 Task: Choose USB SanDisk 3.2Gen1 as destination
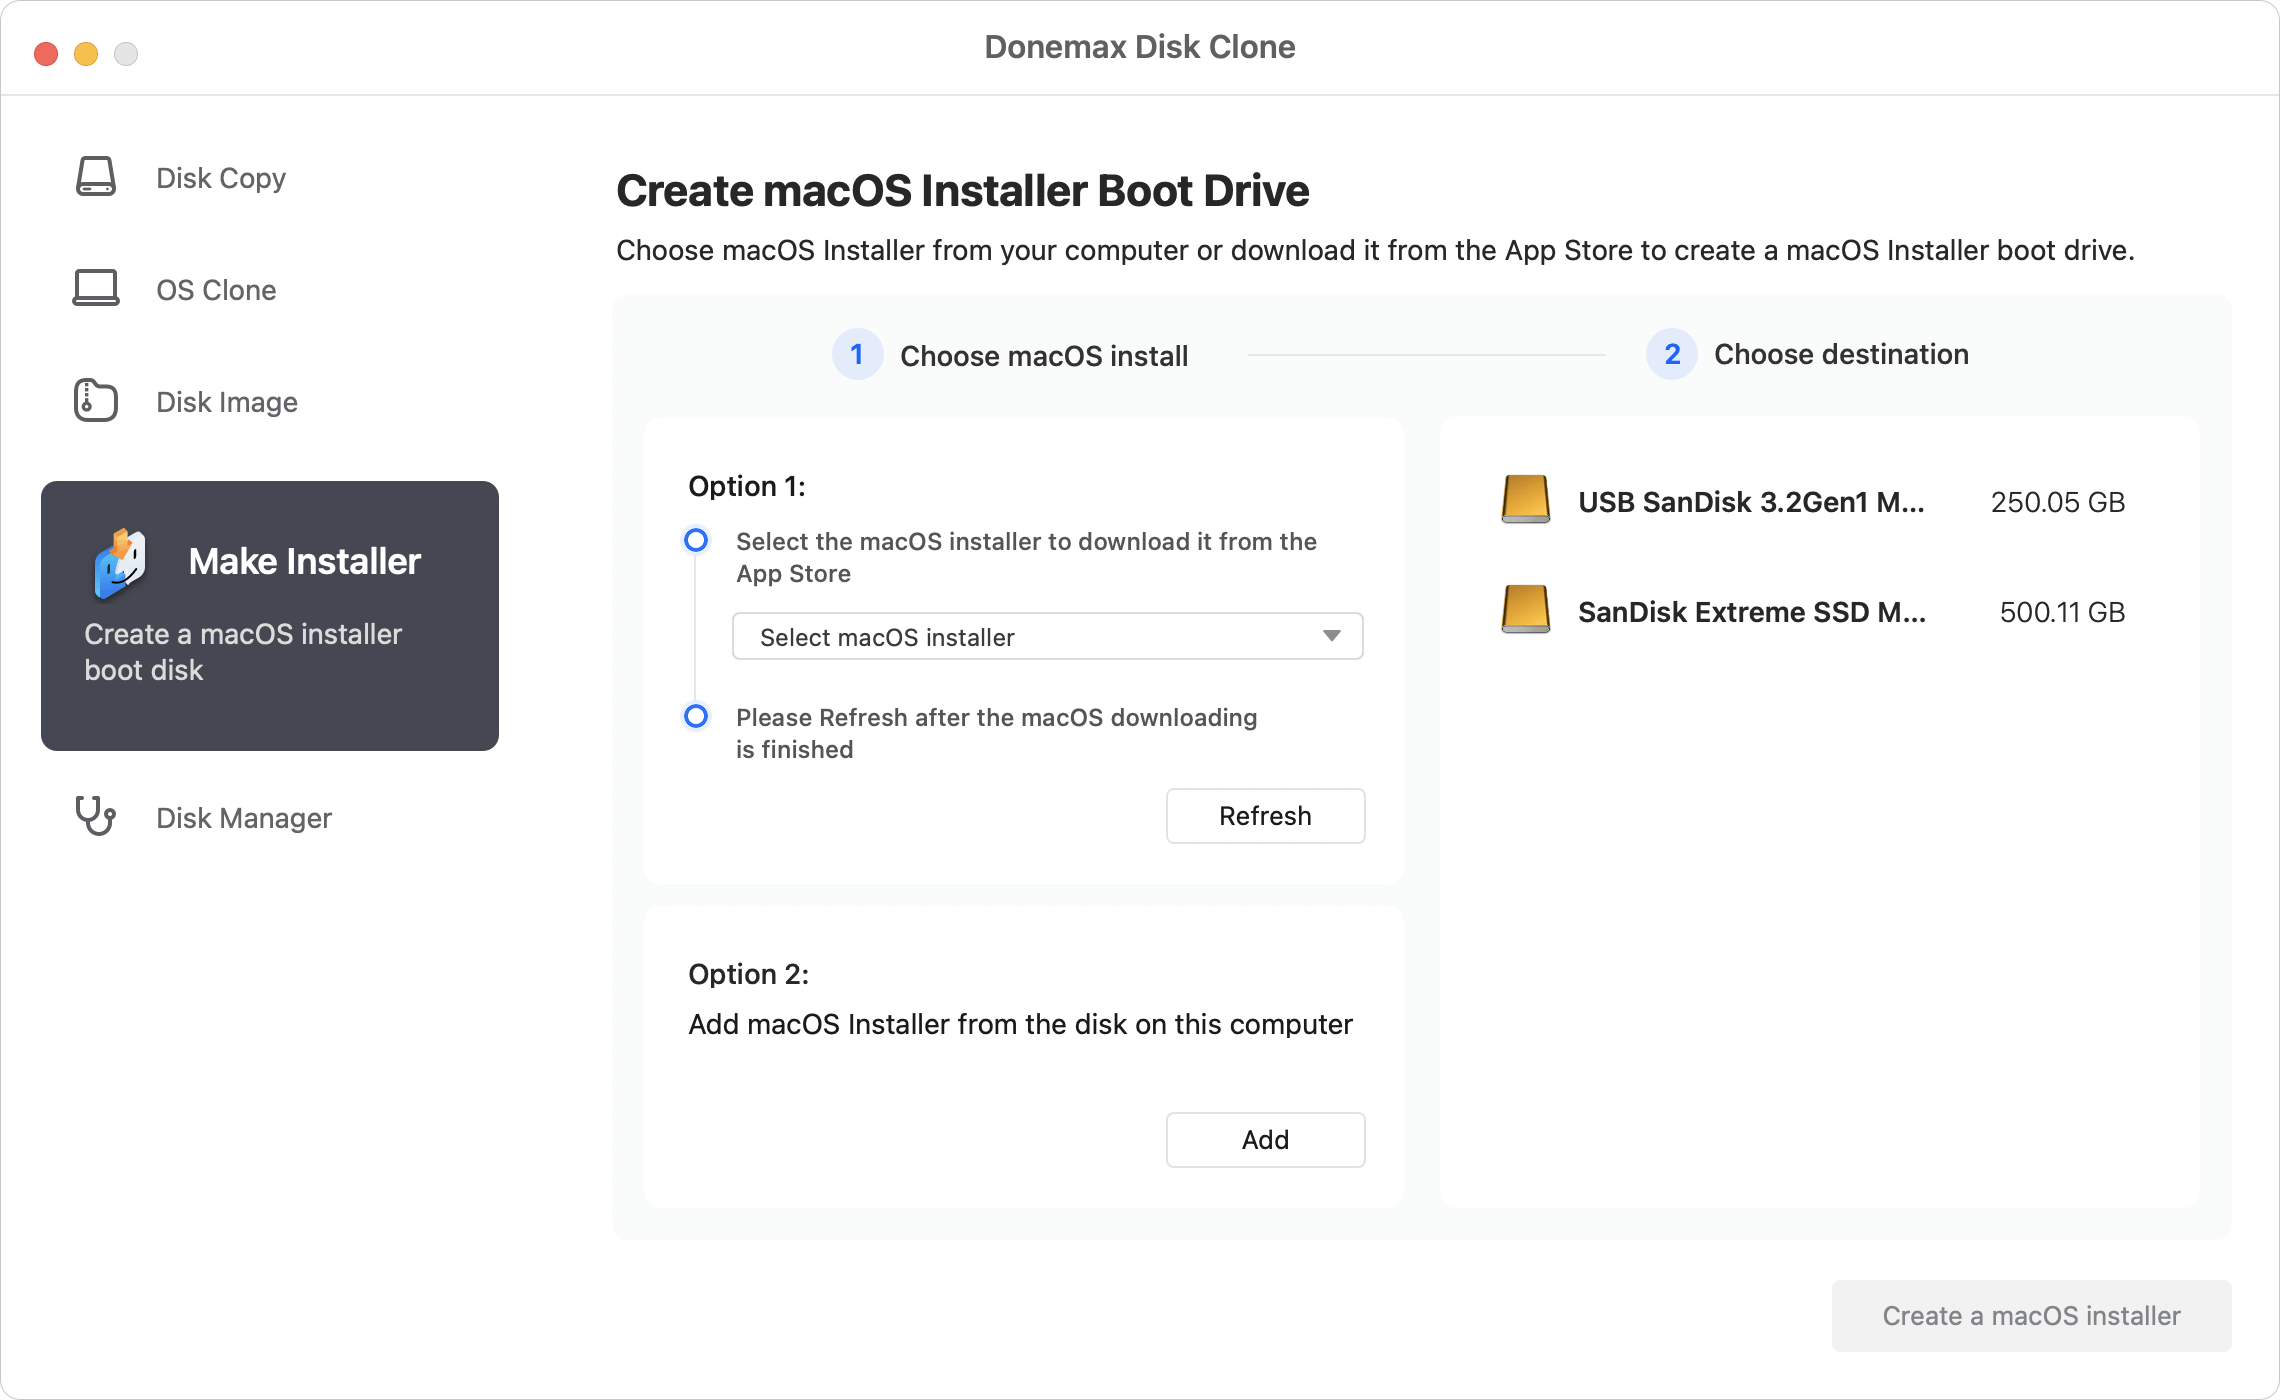[1750, 502]
